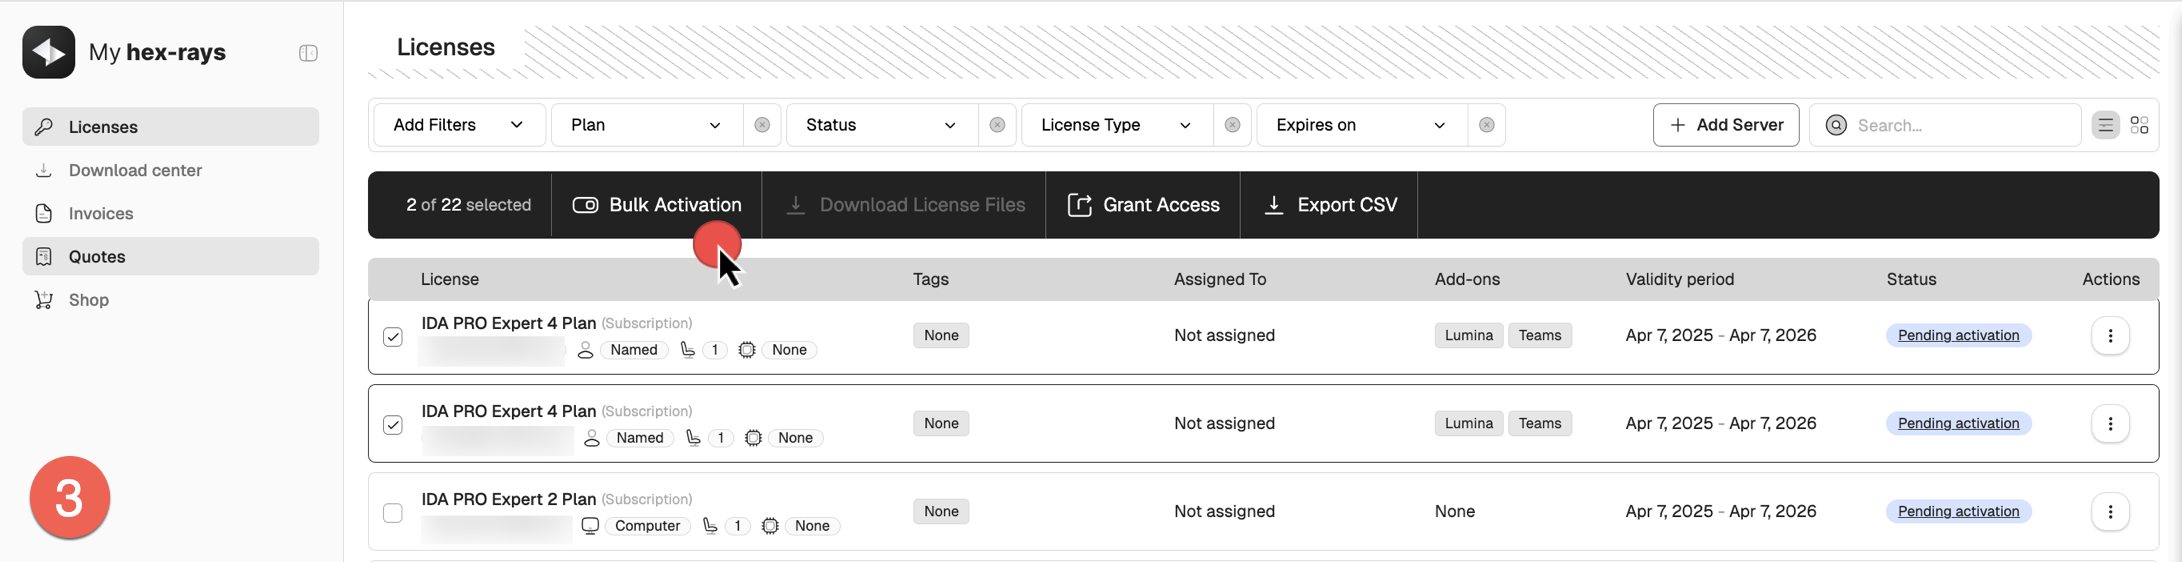
Task: Clear the Plan filter with its X icon
Action: (x=762, y=125)
